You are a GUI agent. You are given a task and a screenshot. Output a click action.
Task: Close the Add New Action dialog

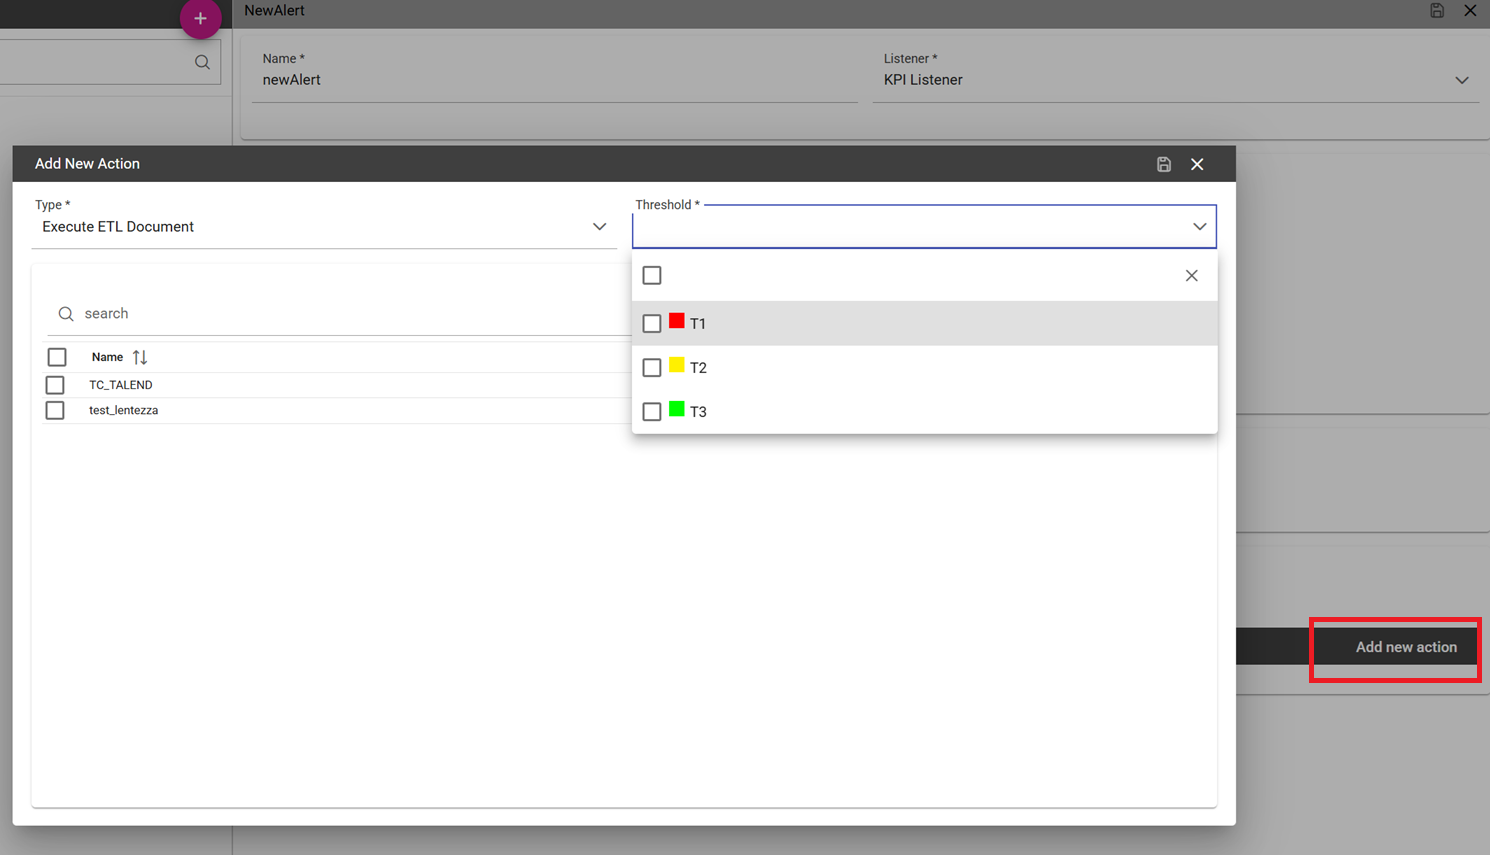tap(1197, 164)
